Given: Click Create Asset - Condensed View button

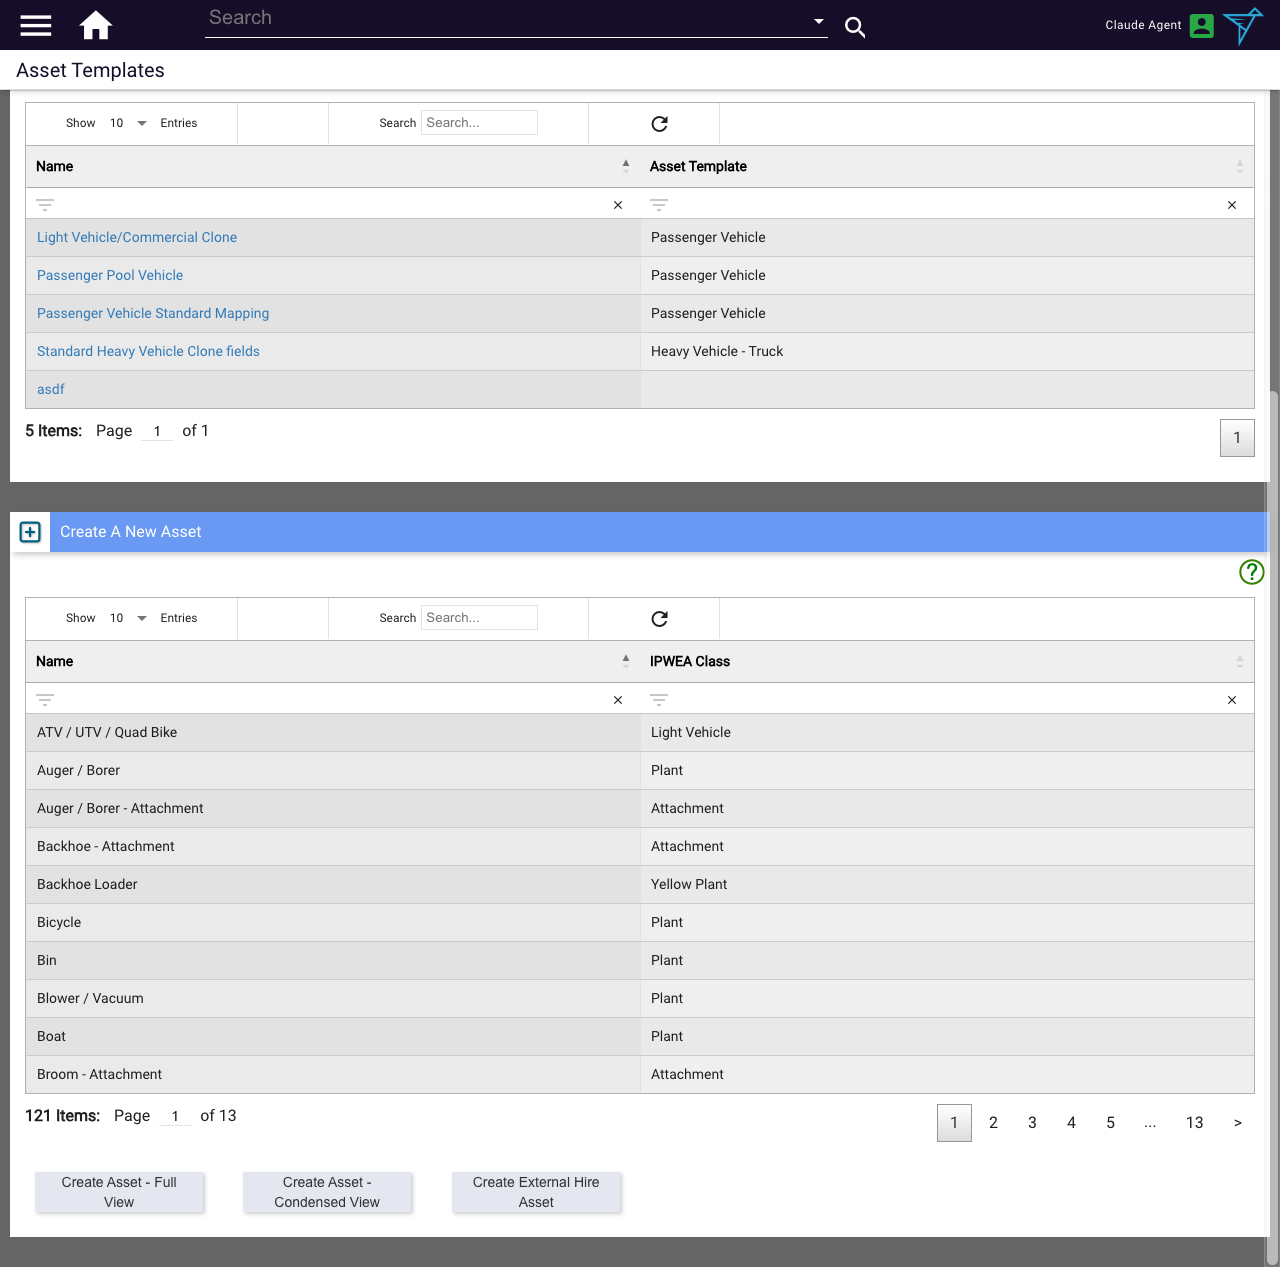Looking at the screenshot, I should point(327,1192).
